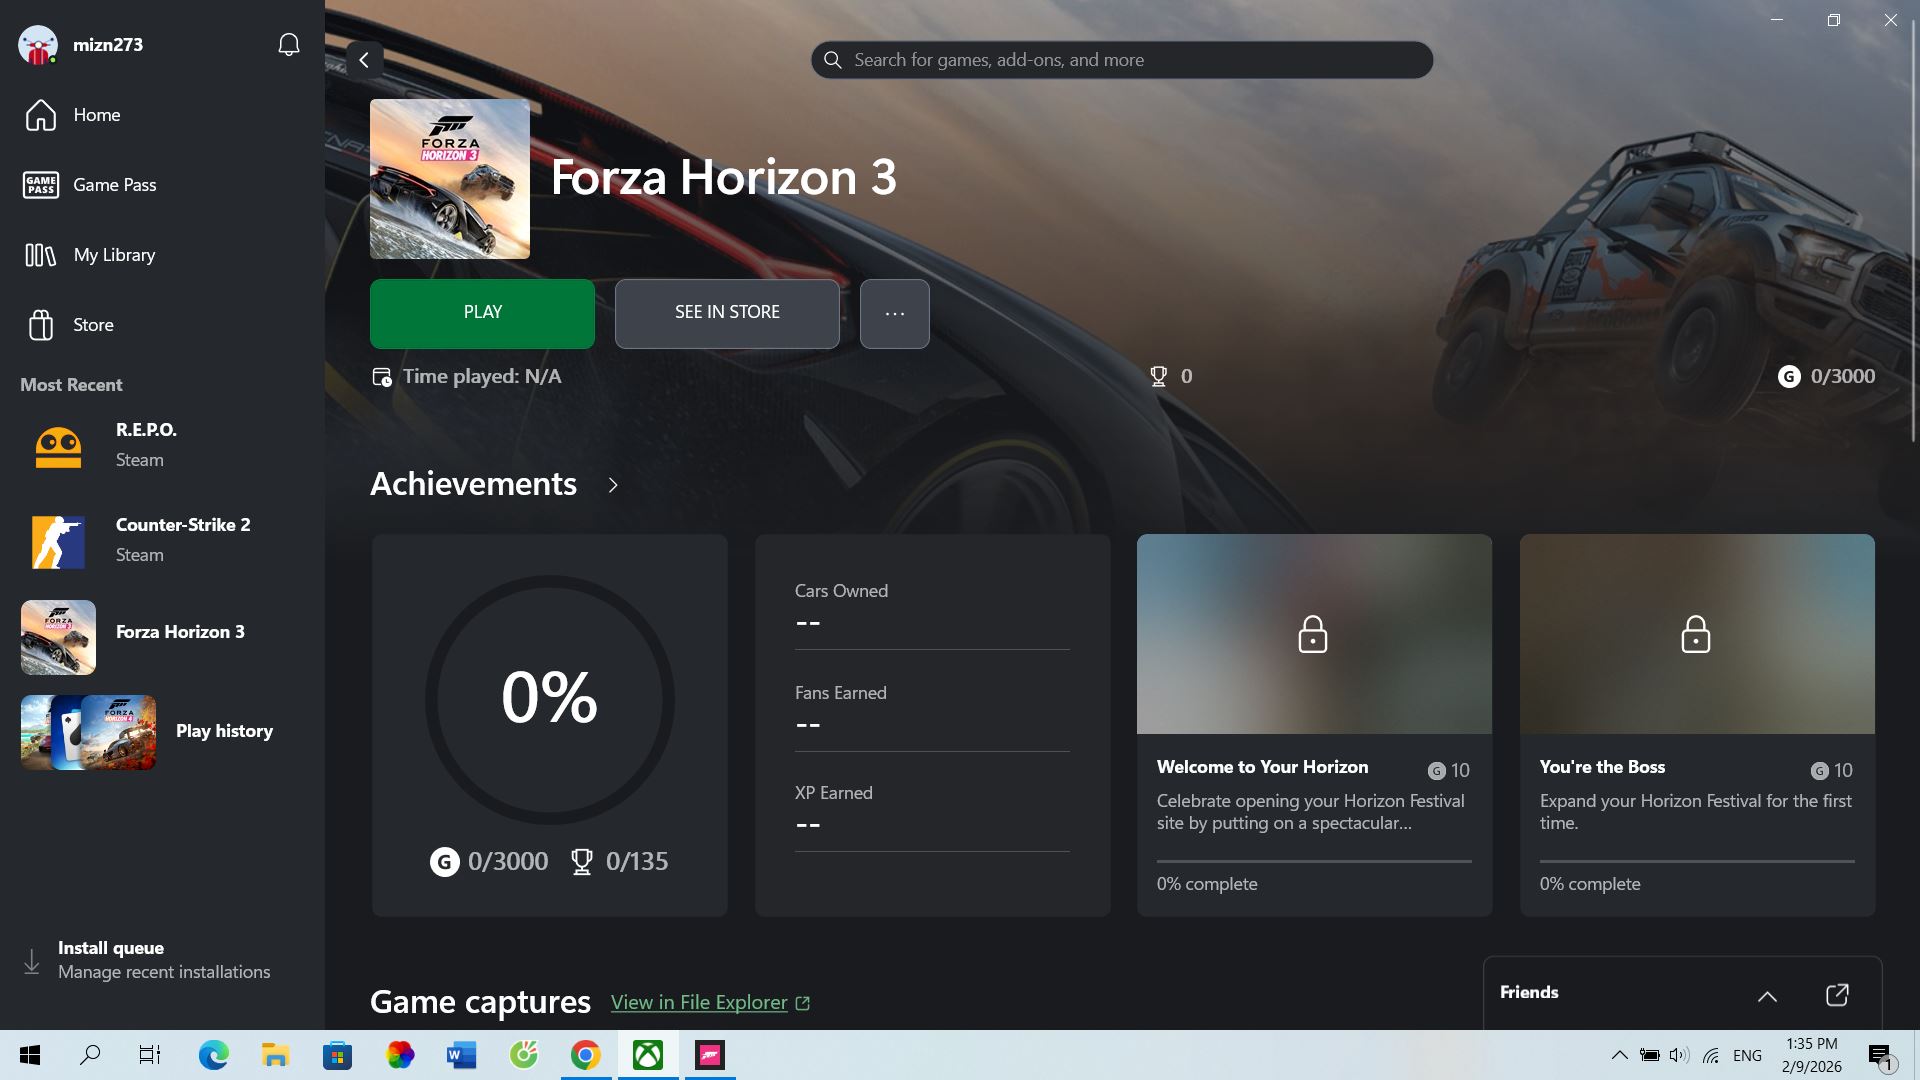Viewport: 1920px width, 1080px height.
Task: Click the trophies counter icon showing 0
Action: coord(1159,376)
